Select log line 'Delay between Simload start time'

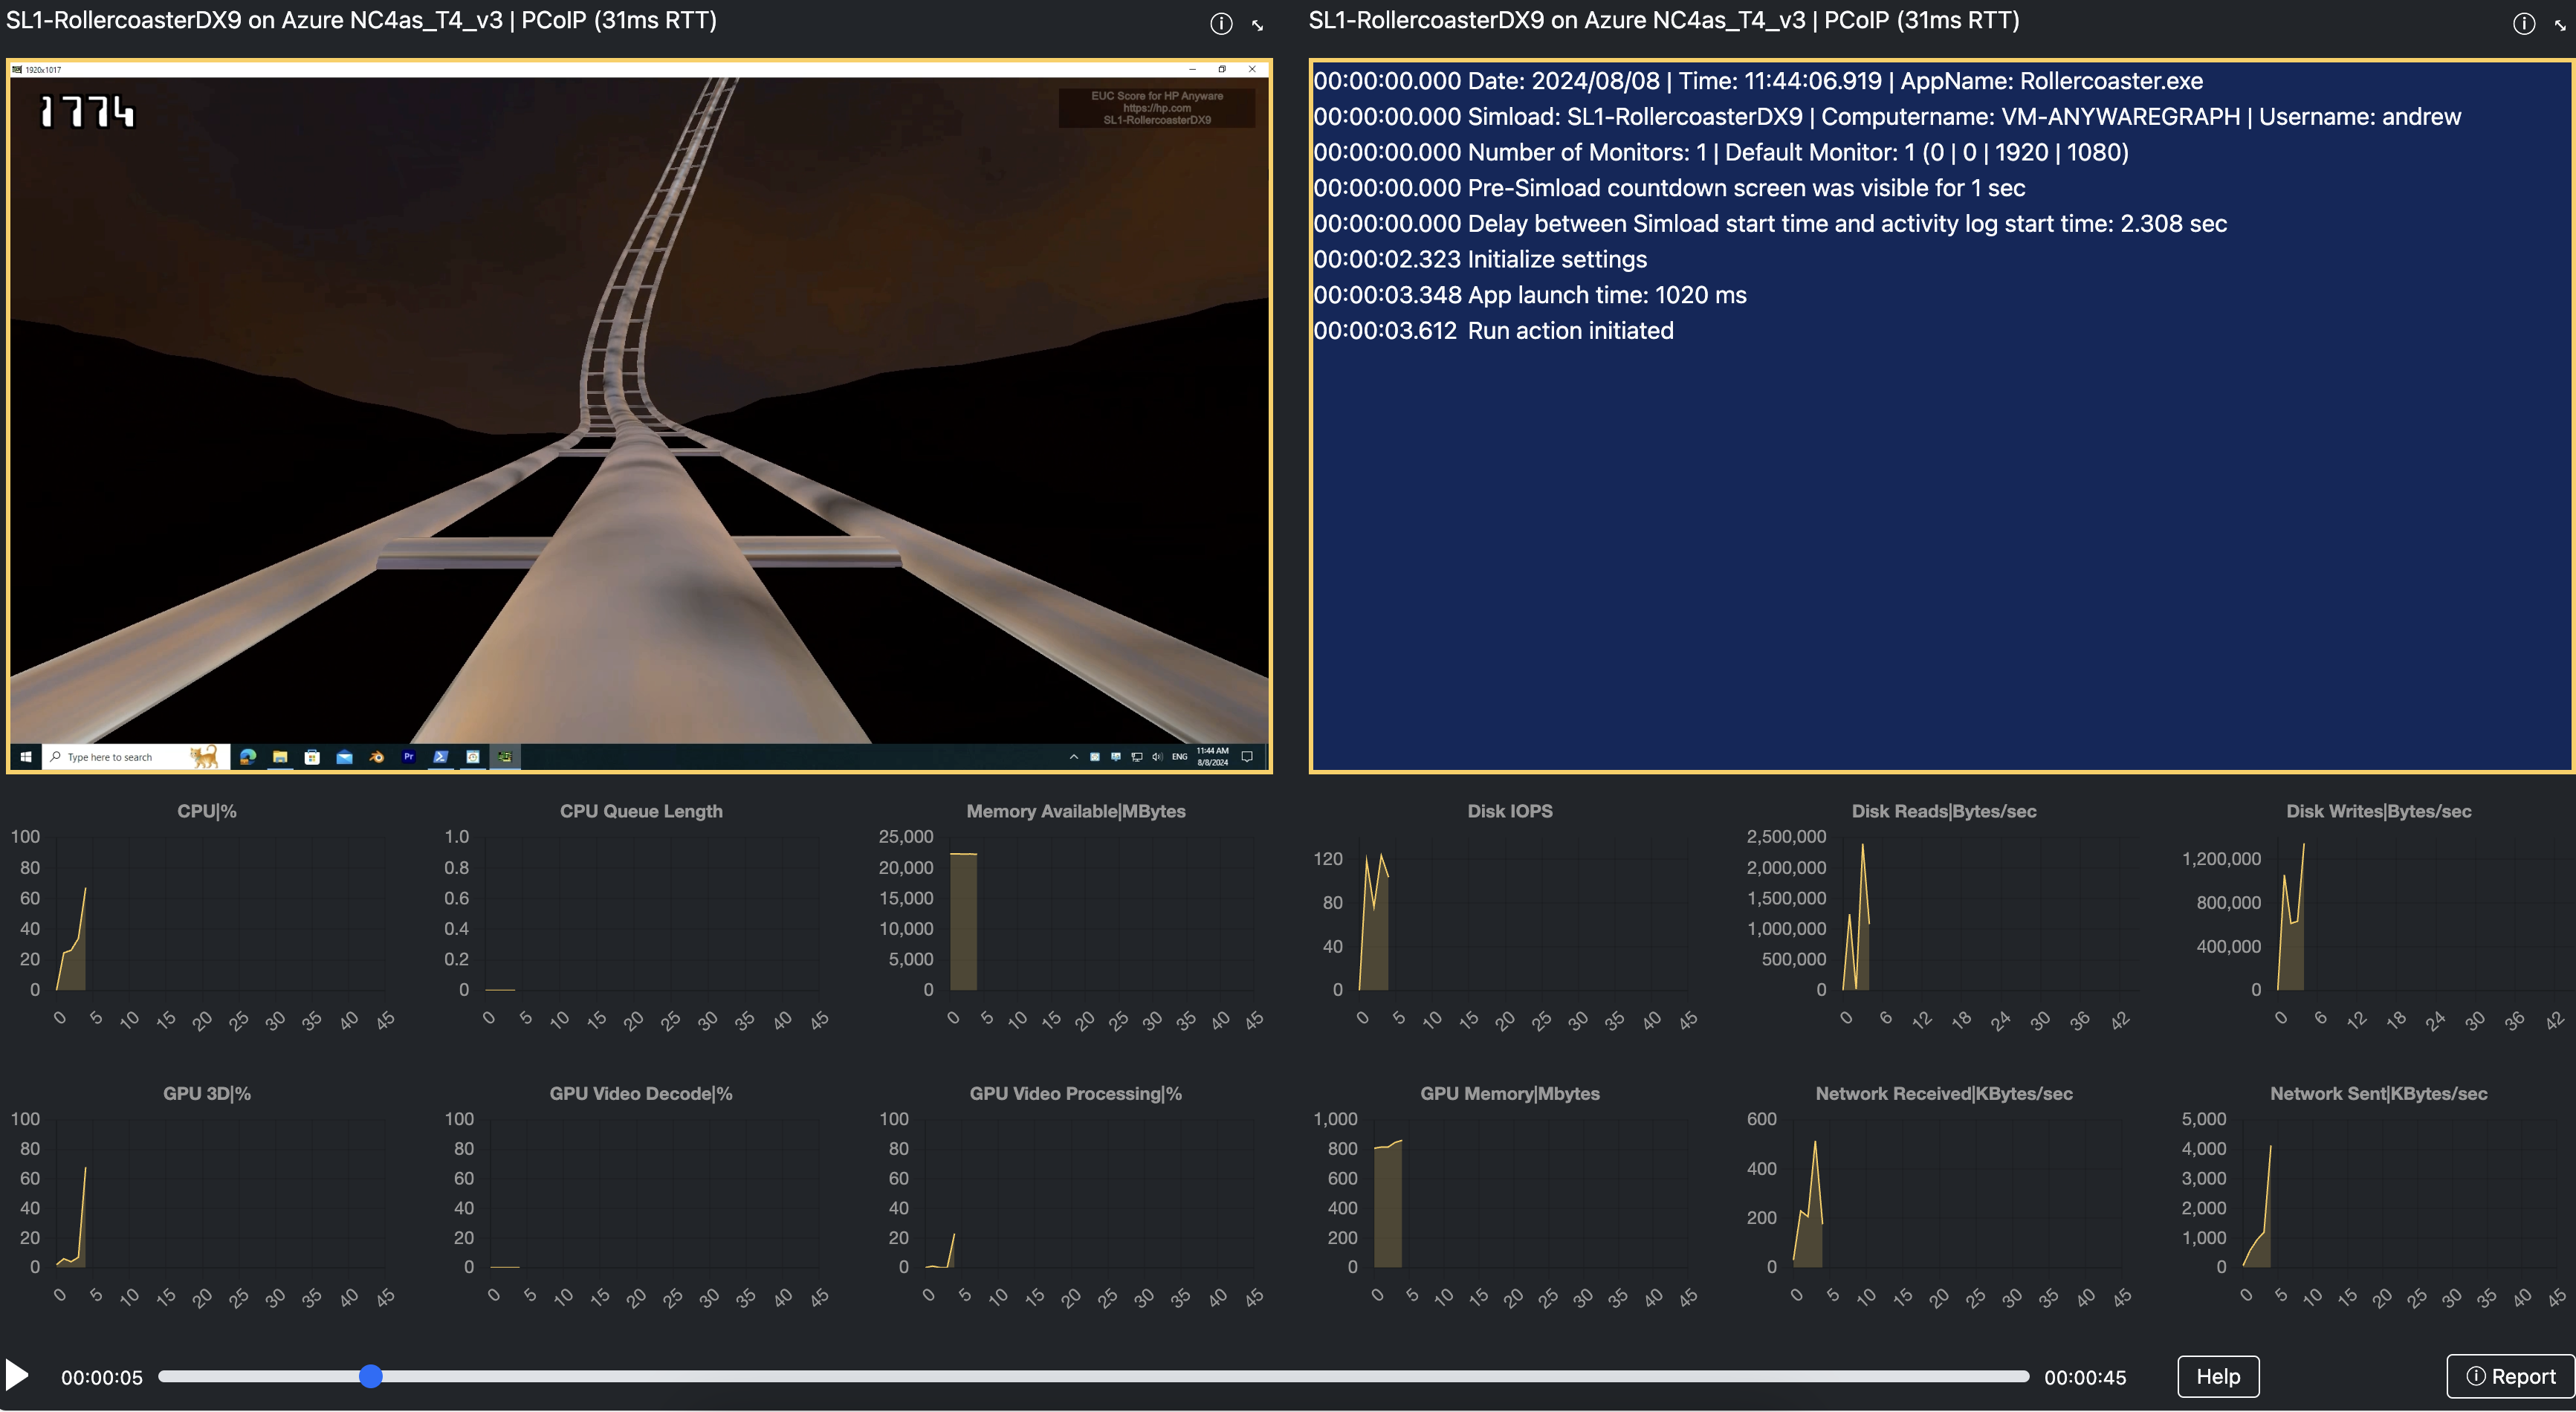click(1770, 224)
